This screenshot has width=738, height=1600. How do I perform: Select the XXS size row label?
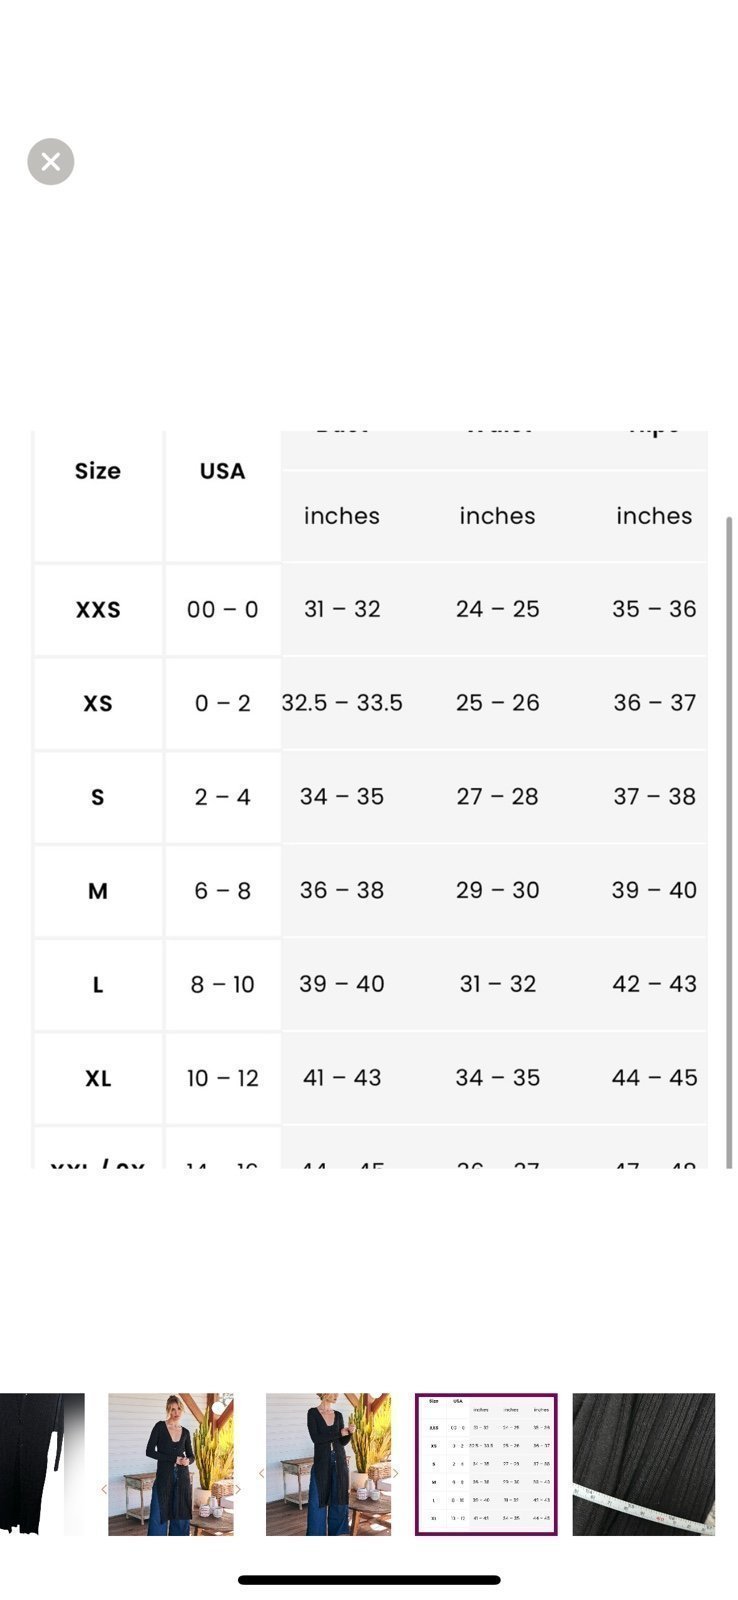click(98, 610)
